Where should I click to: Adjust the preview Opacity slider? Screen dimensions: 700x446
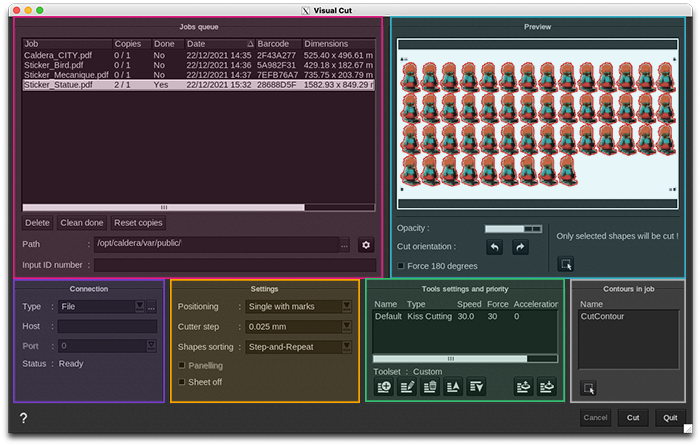coord(512,229)
